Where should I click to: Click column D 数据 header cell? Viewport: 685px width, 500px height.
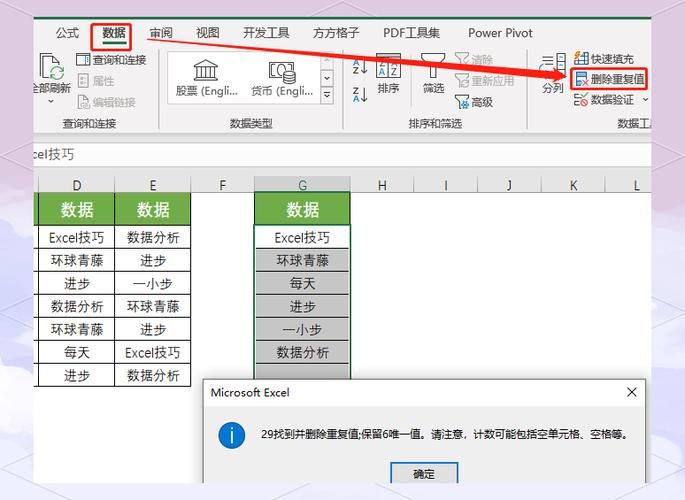pos(76,210)
